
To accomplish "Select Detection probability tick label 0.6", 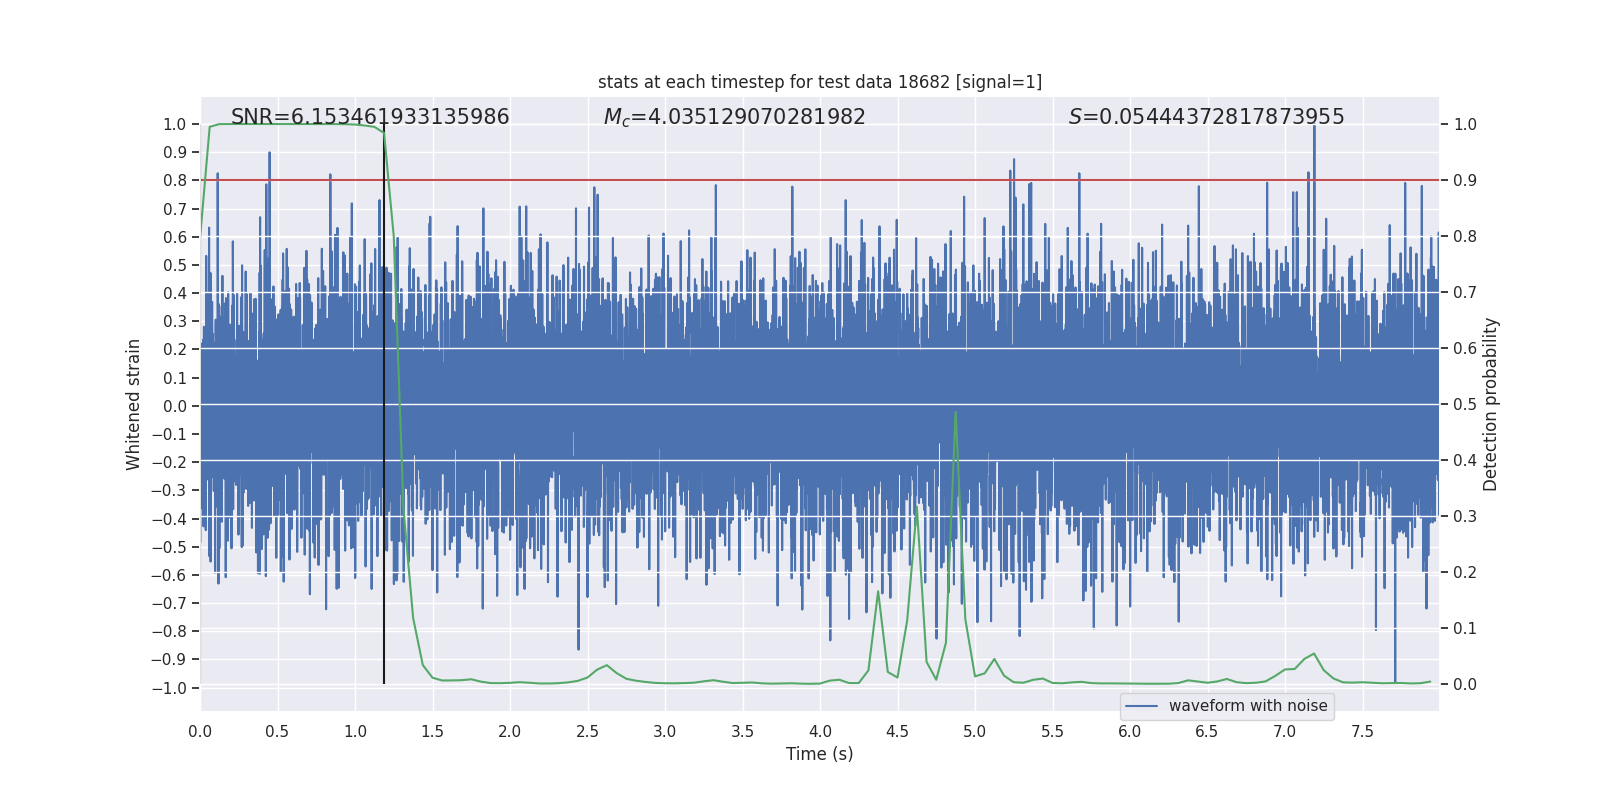I will click(x=1465, y=349).
